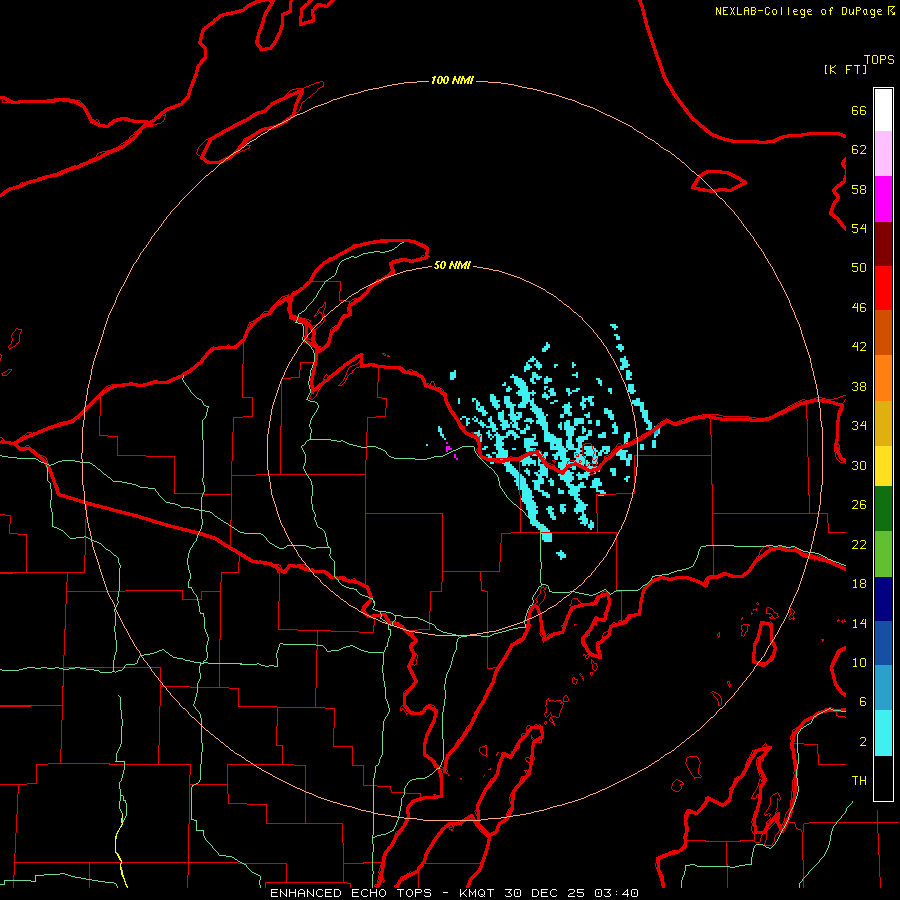Click the '03:40' timestamp text

coord(616,893)
